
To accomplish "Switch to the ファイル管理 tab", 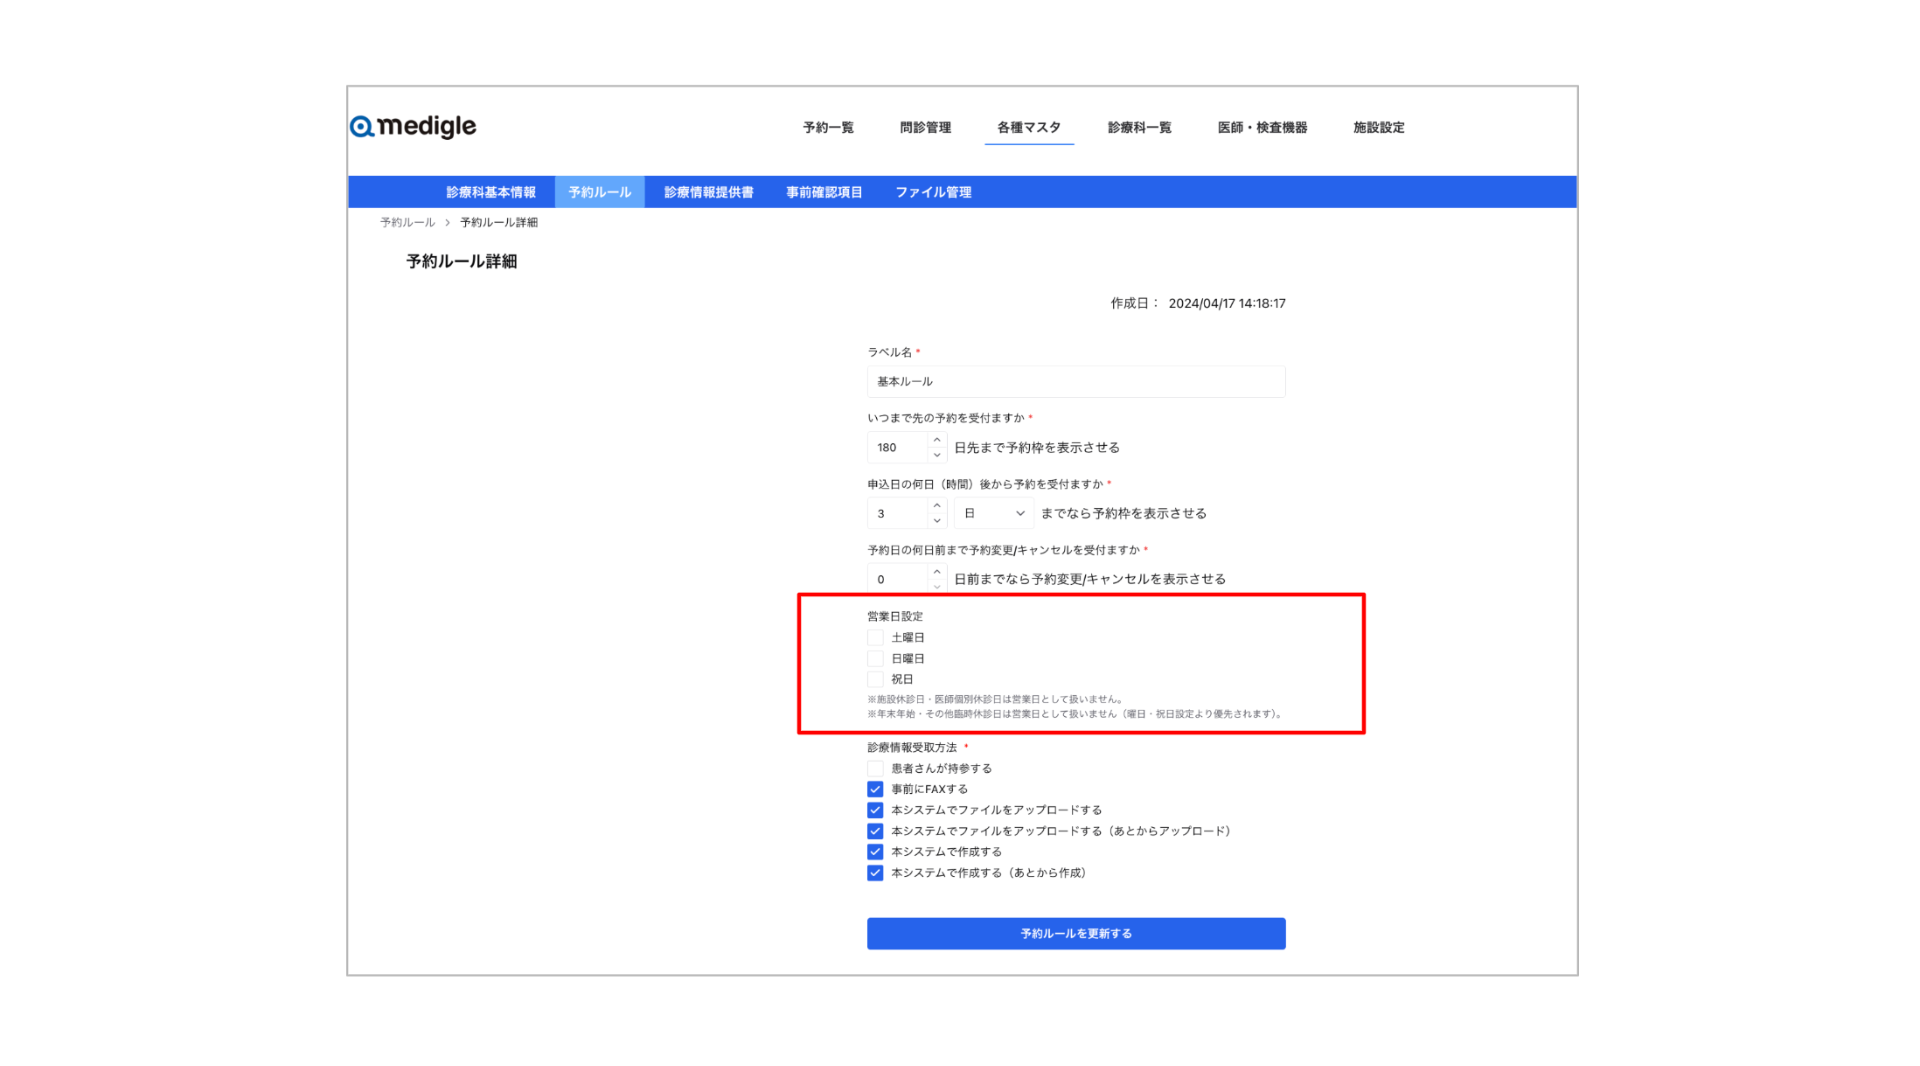I will click(933, 192).
